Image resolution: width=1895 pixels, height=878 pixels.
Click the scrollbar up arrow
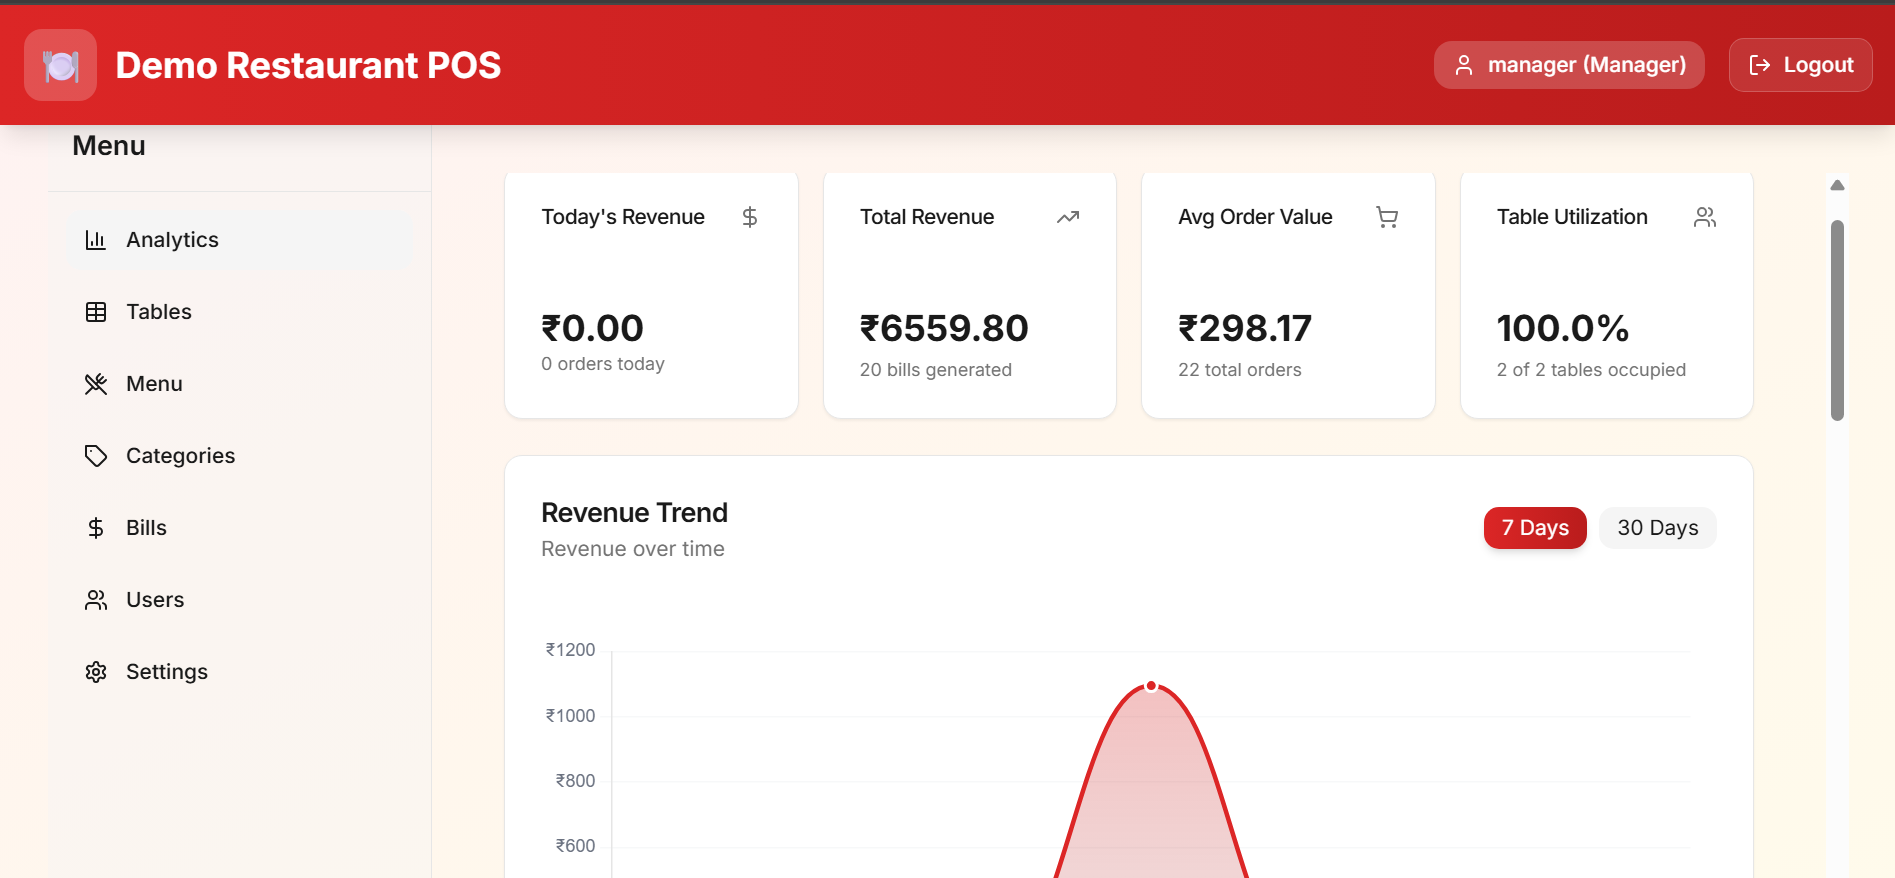click(x=1837, y=185)
